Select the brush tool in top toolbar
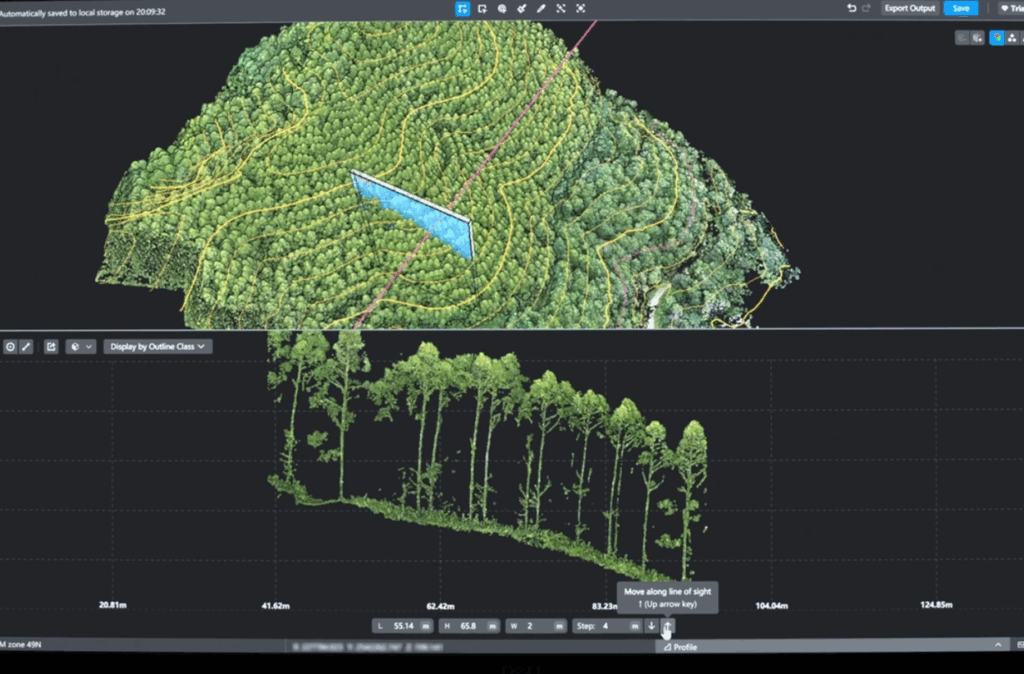The height and width of the screenshot is (674, 1024). [x=521, y=8]
